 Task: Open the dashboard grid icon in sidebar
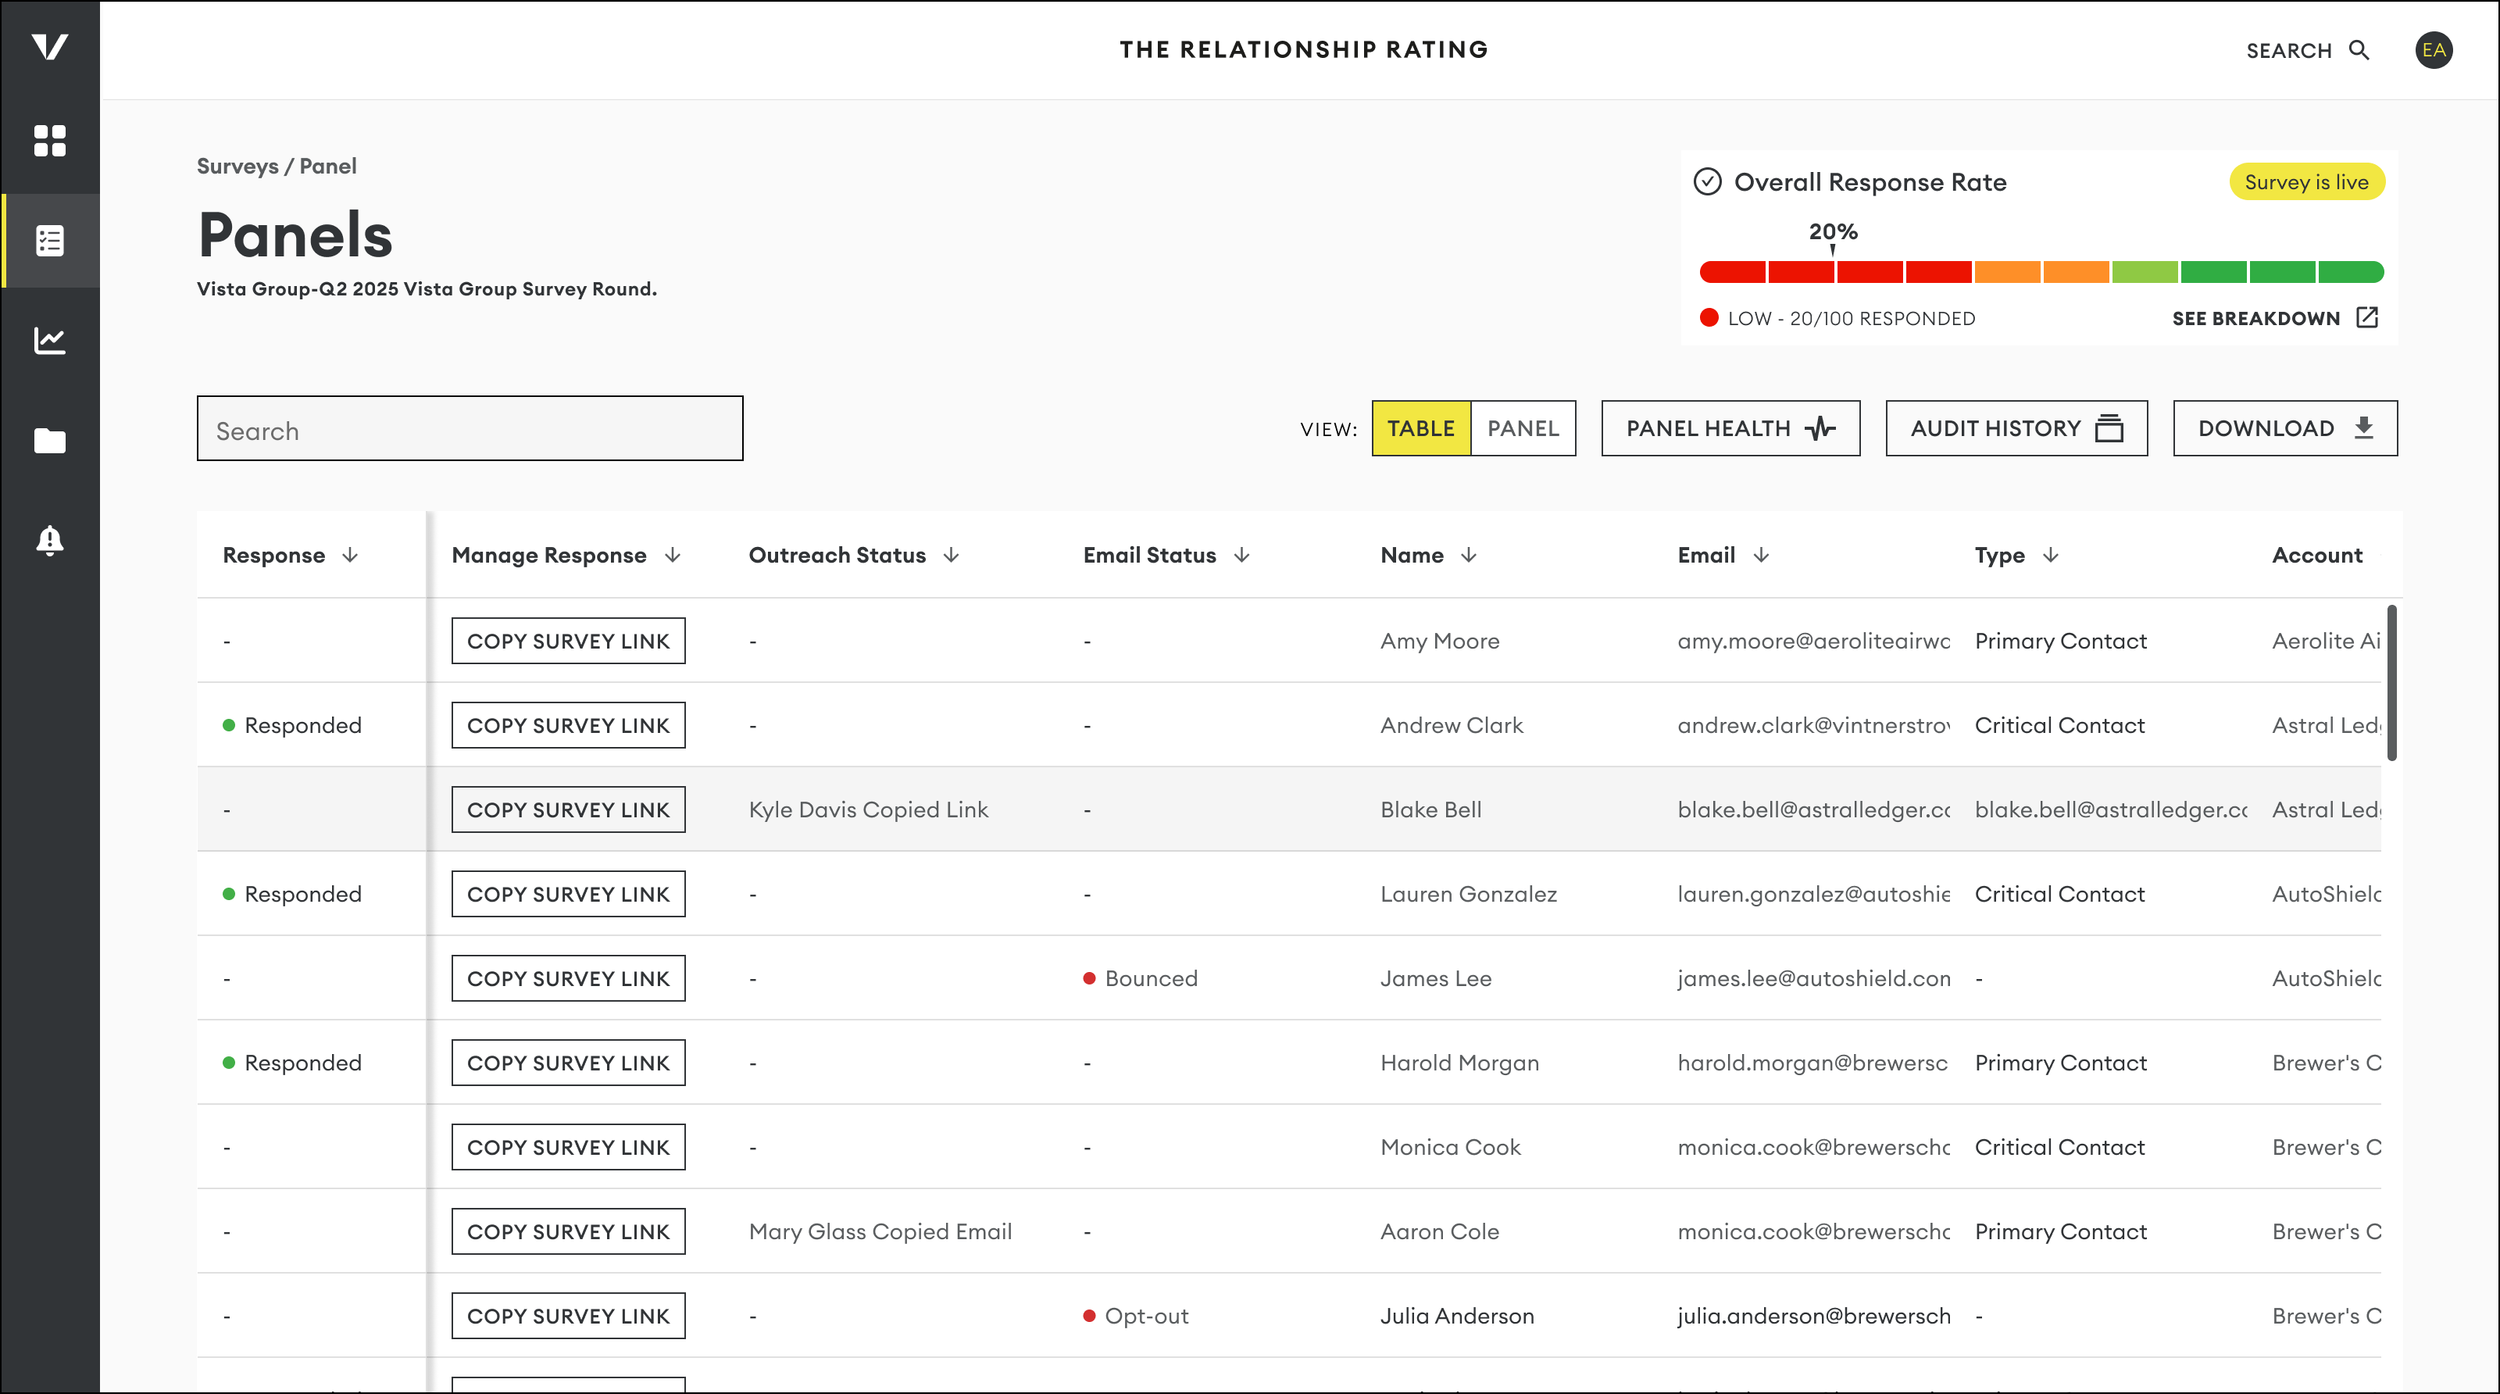[50, 141]
